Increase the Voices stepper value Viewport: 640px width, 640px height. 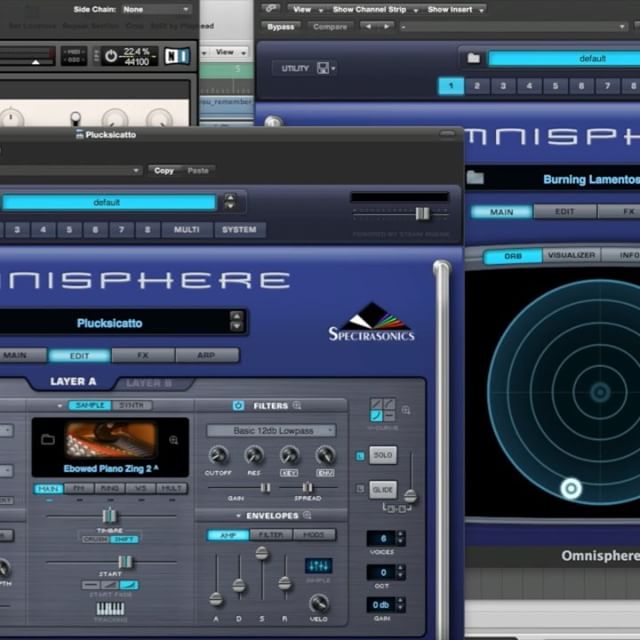tap(400, 534)
